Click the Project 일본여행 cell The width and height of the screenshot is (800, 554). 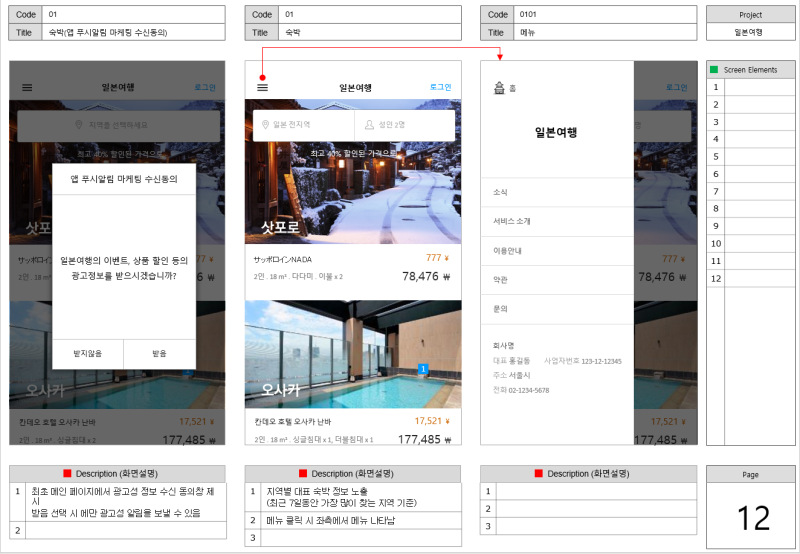pyautogui.click(x=751, y=32)
